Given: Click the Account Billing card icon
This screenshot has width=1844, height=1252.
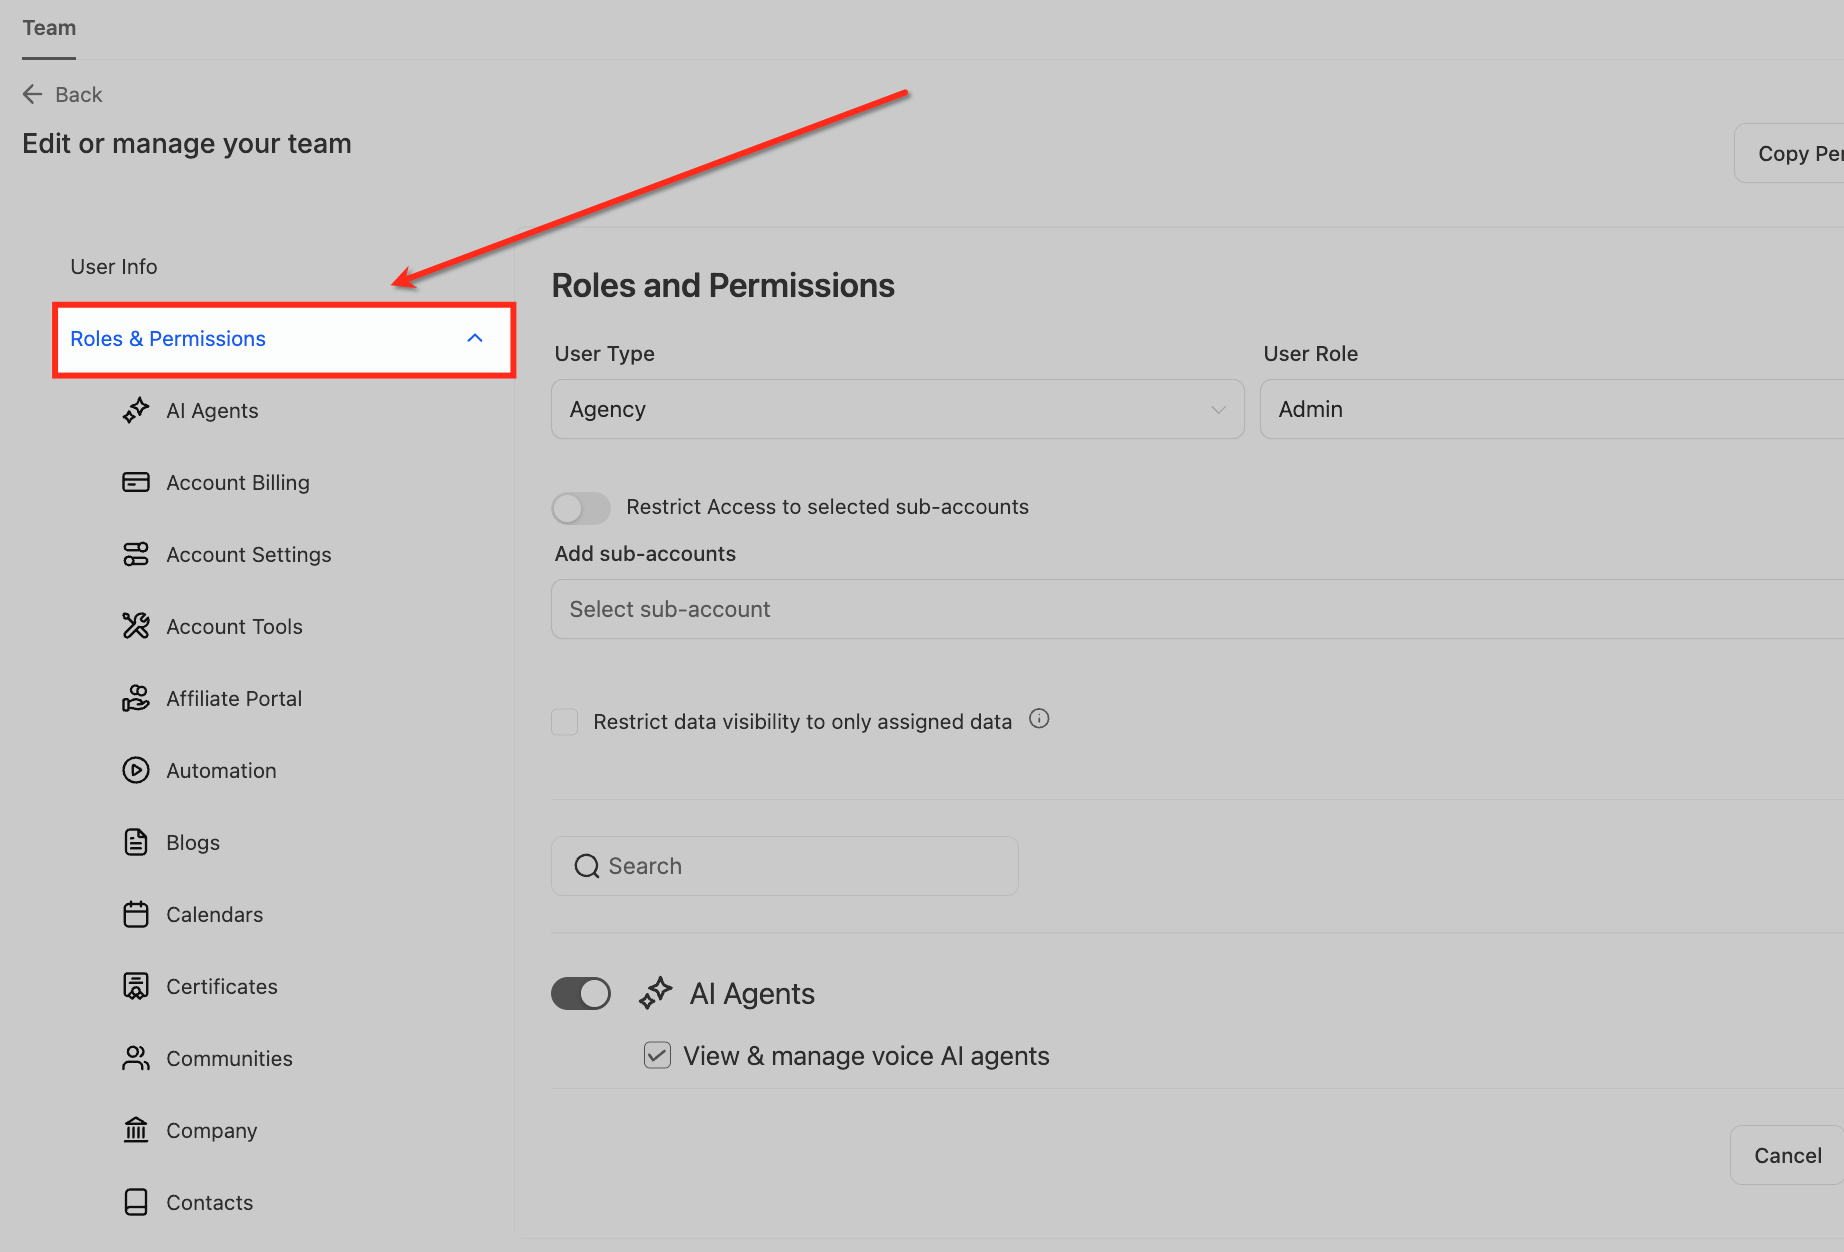Looking at the screenshot, I should [x=136, y=483].
